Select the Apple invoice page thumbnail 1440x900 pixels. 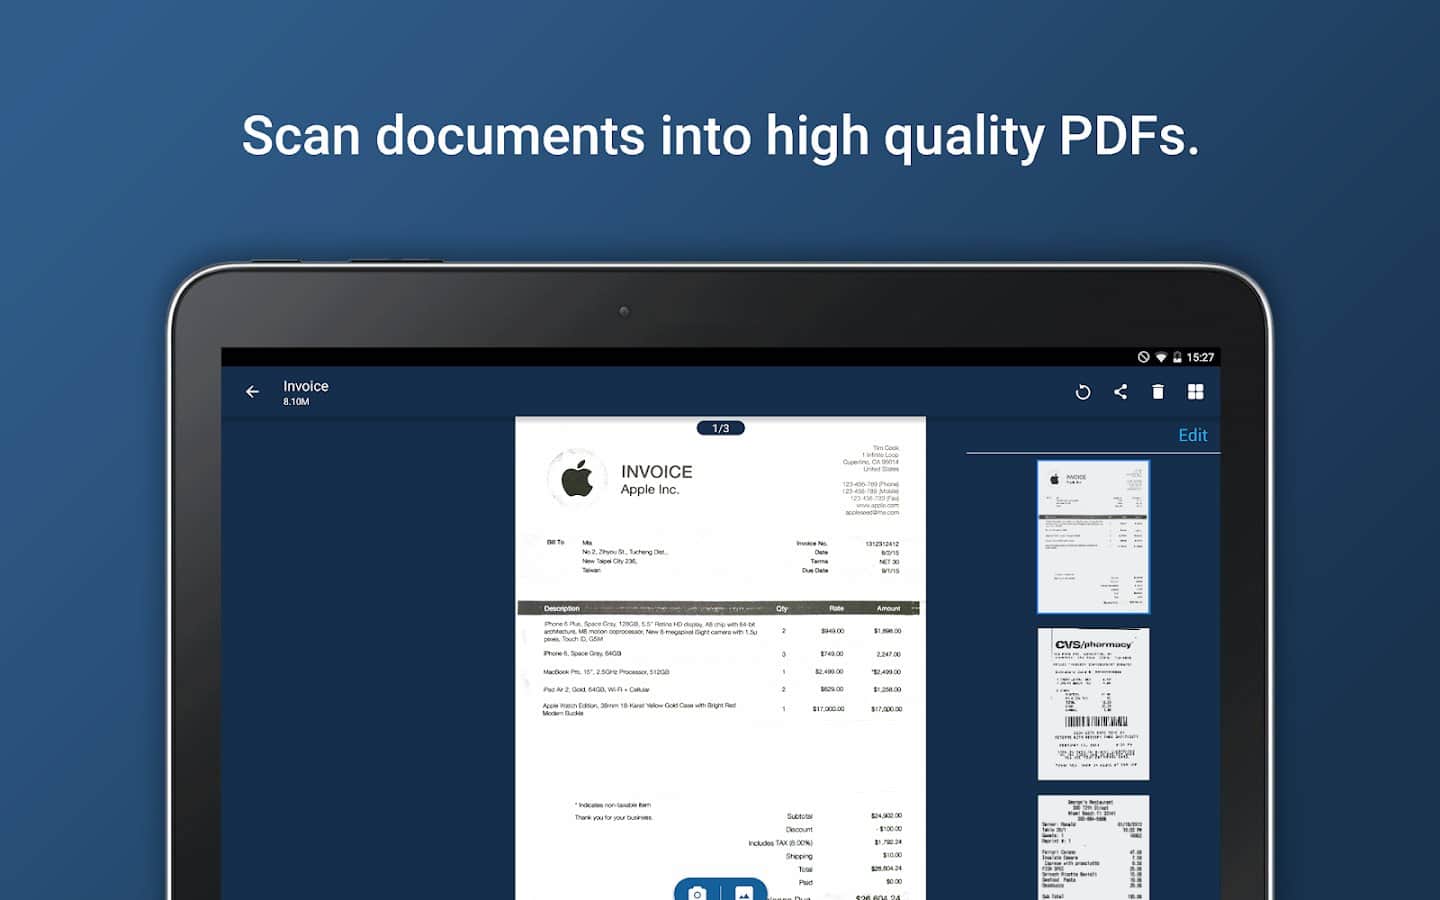coord(1093,537)
